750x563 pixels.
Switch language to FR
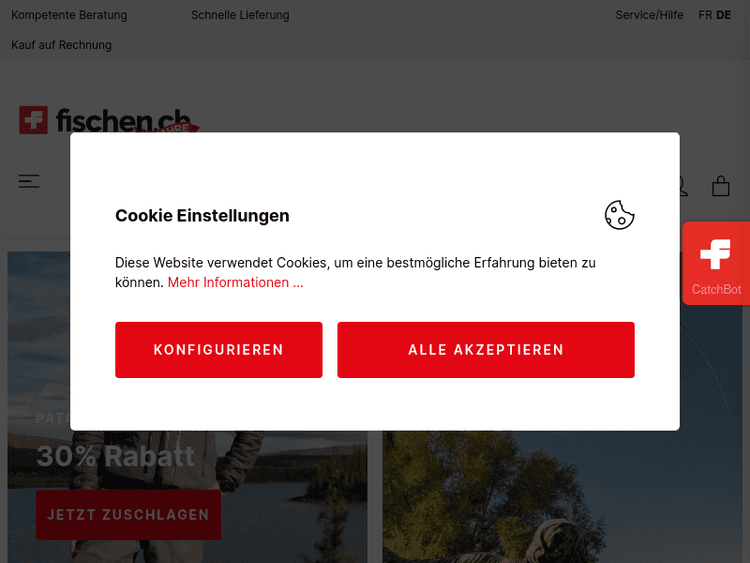tap(705, 15)
